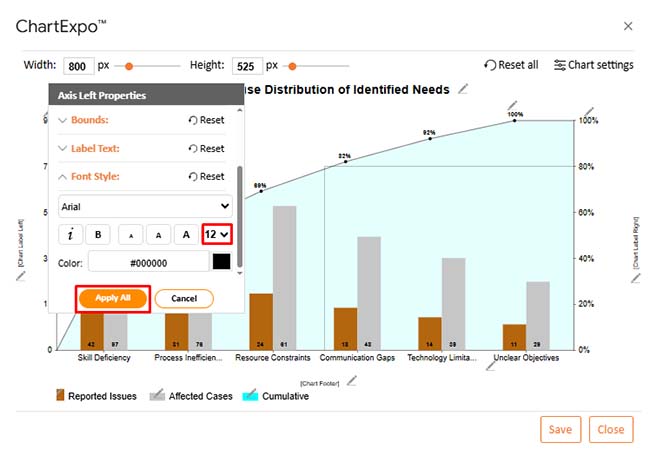650x469 pixels.
Task: Click the pencil icon beside the chart title
Action: pyautogui.click(x=462, y=90)
